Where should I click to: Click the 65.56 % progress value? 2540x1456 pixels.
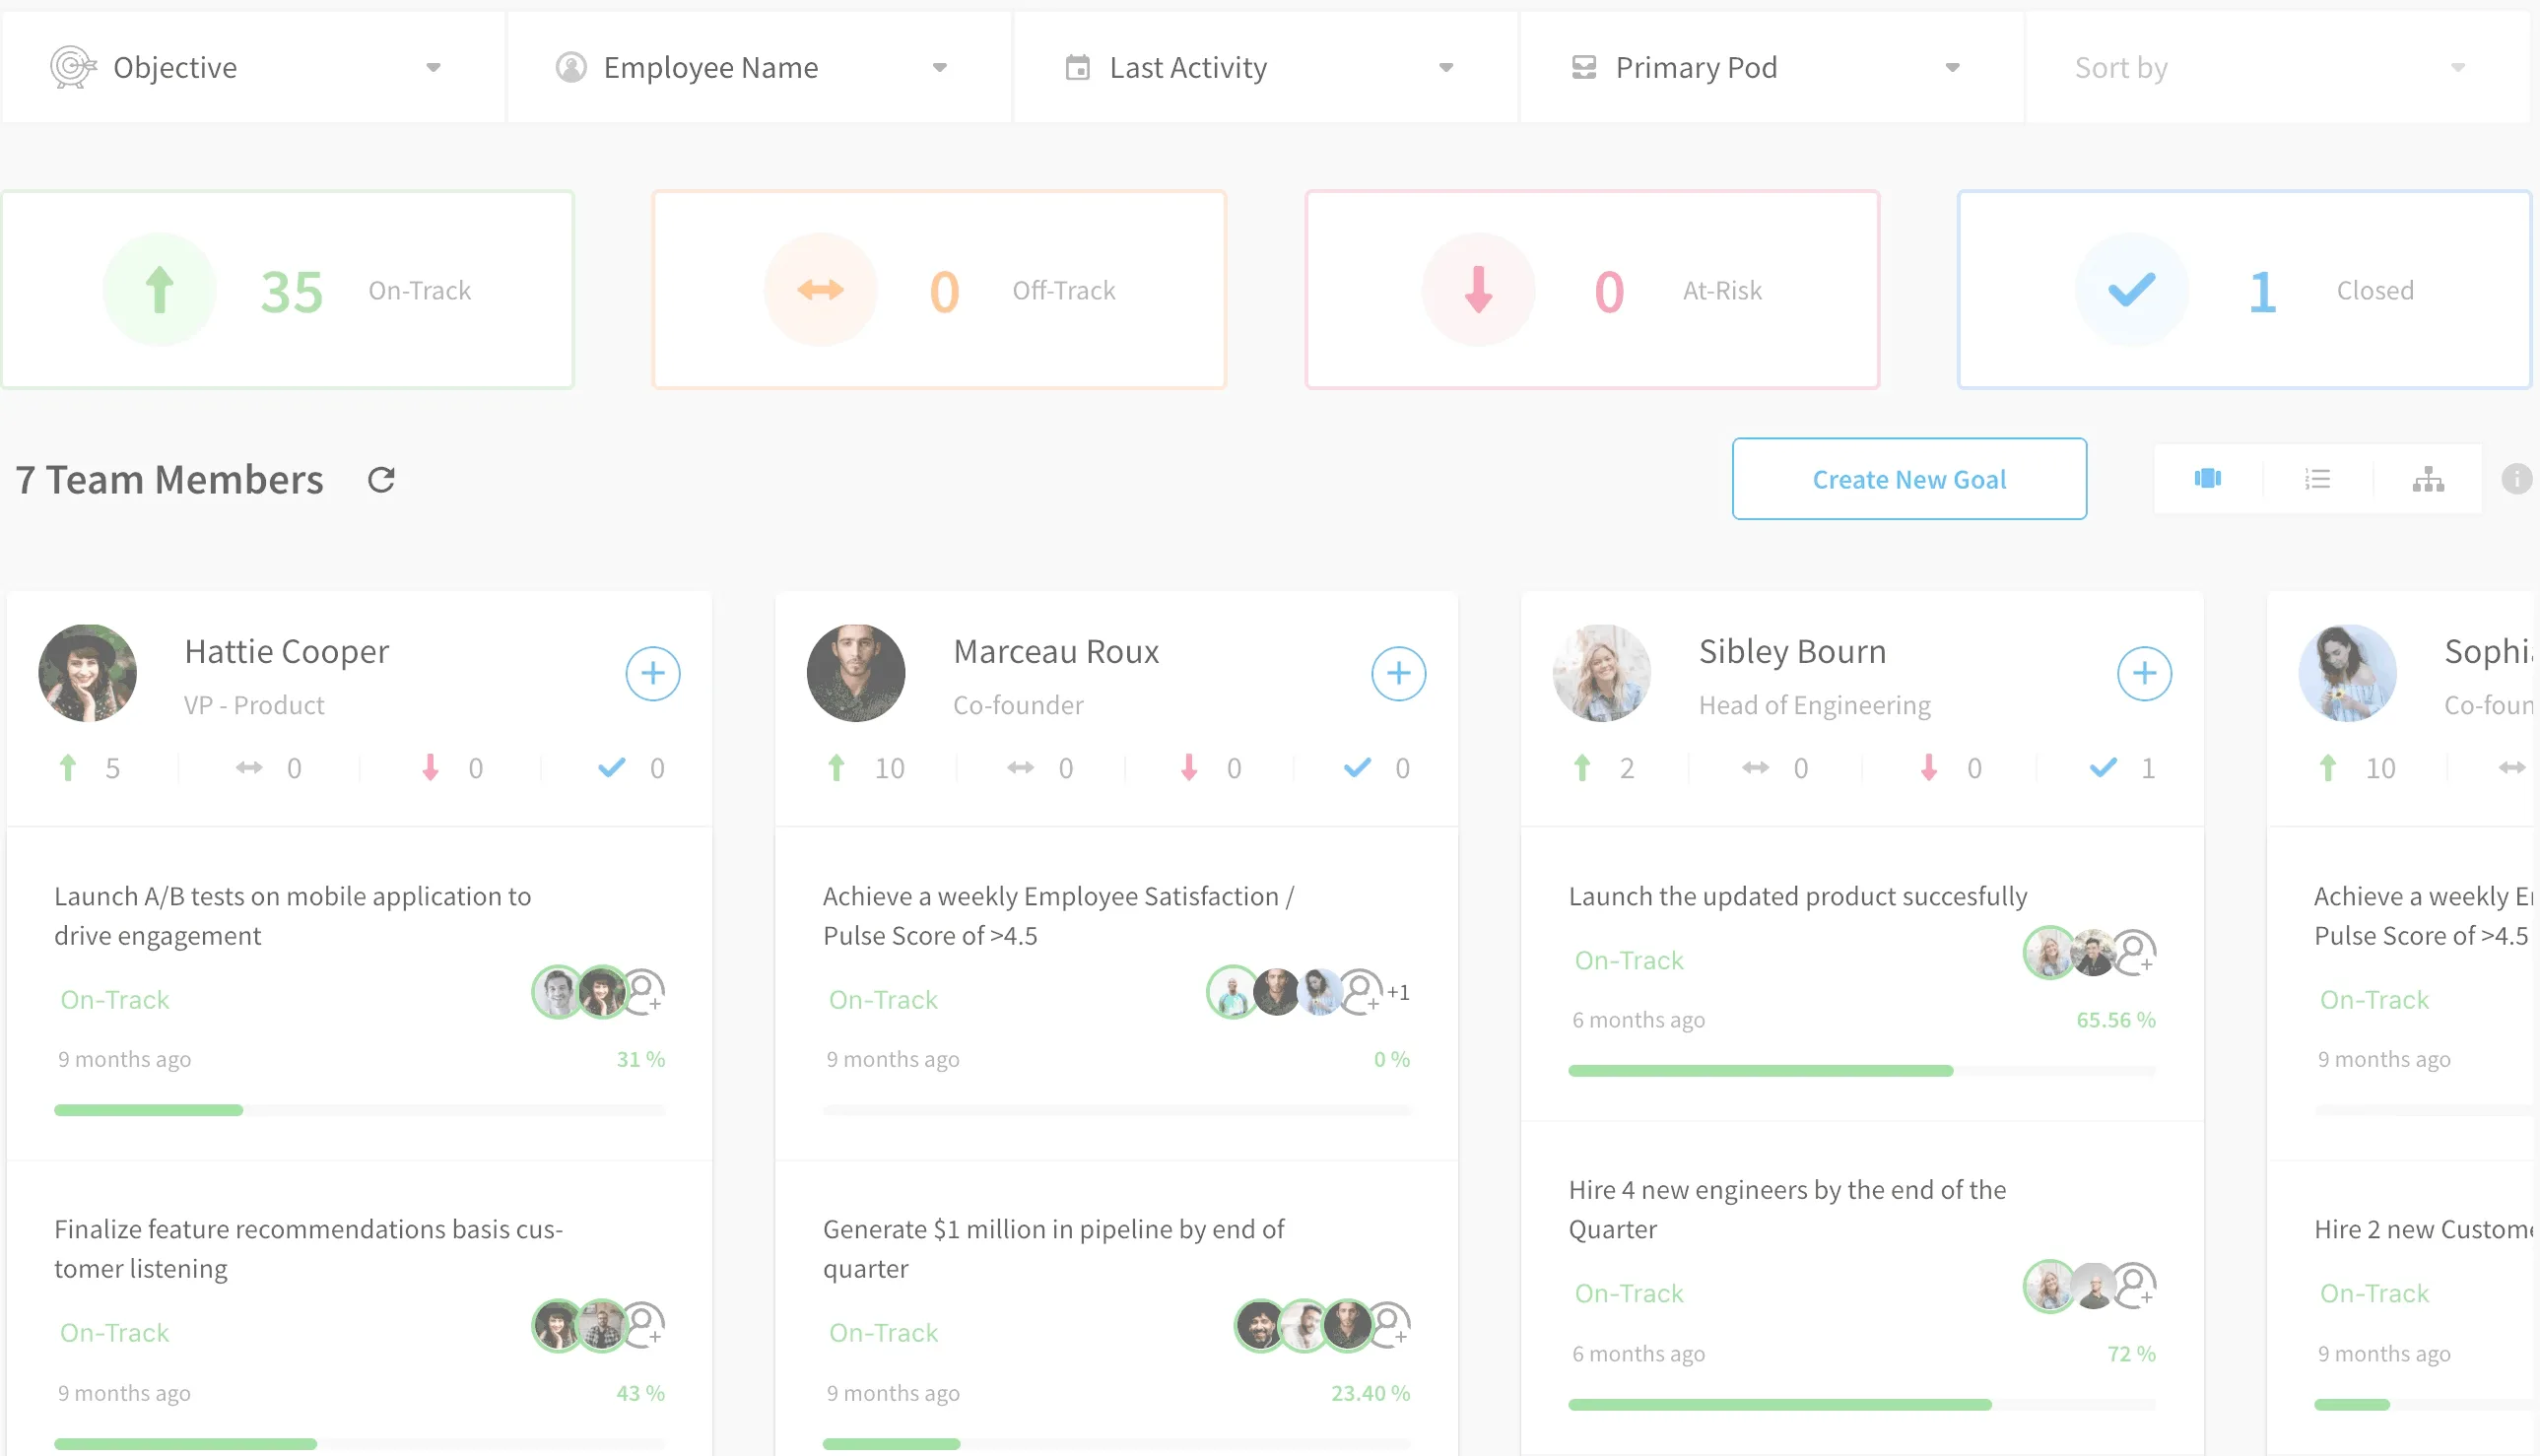tap(2116, 1019)
